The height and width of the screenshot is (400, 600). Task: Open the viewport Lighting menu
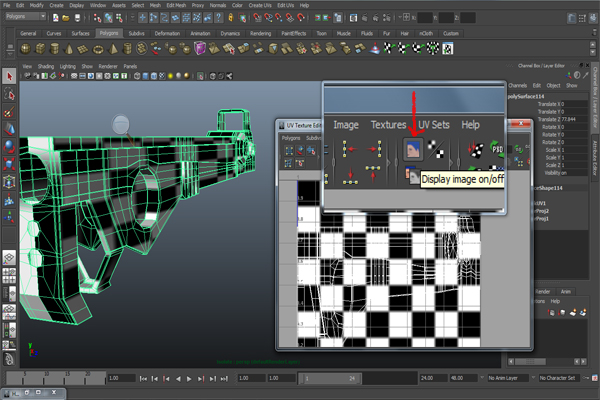(x=68, y=66)
